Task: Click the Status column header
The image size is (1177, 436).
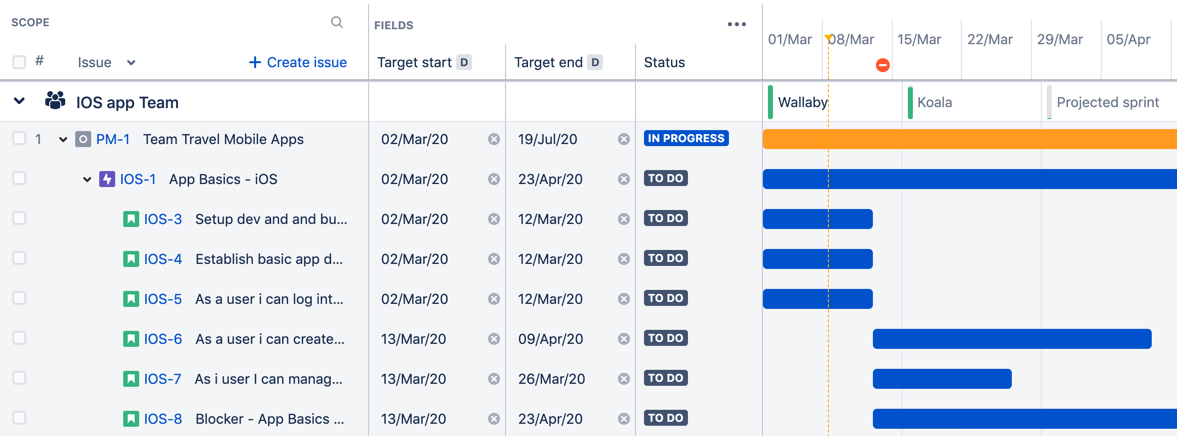Action: pyautogui.click(x=664, y=62)
